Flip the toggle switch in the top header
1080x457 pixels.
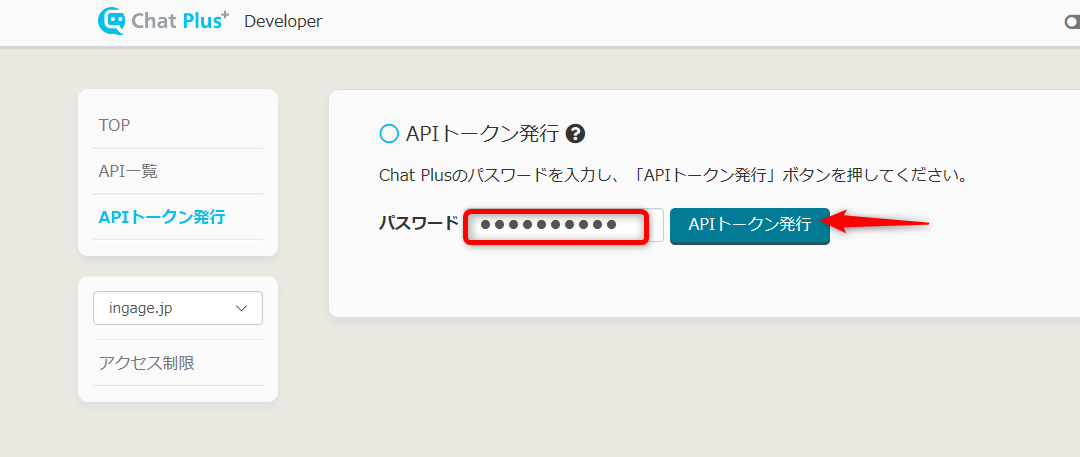[1072, 22]
